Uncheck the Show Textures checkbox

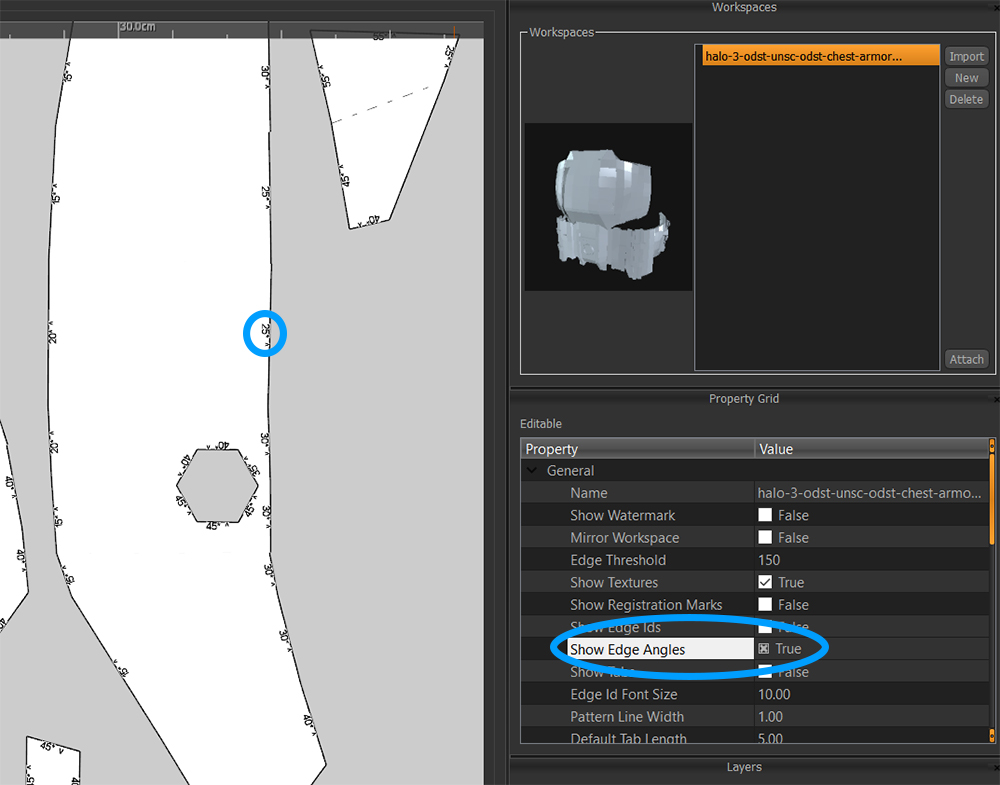click(765, 582)
